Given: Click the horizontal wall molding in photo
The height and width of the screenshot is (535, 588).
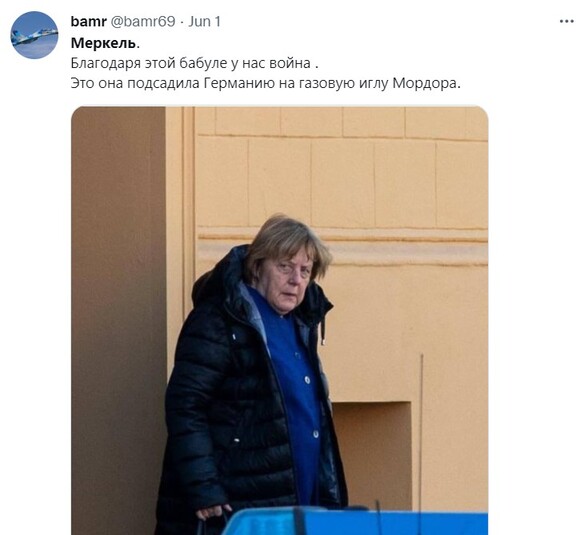Looking at the screenshot, I should pos(341,246).
